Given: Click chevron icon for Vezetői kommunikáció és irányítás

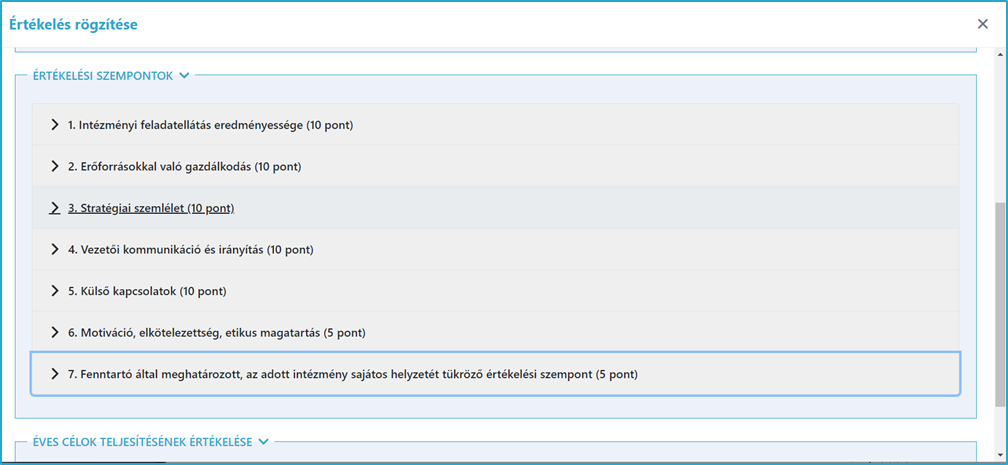Looking at the screenshot, I should (55, 250).
